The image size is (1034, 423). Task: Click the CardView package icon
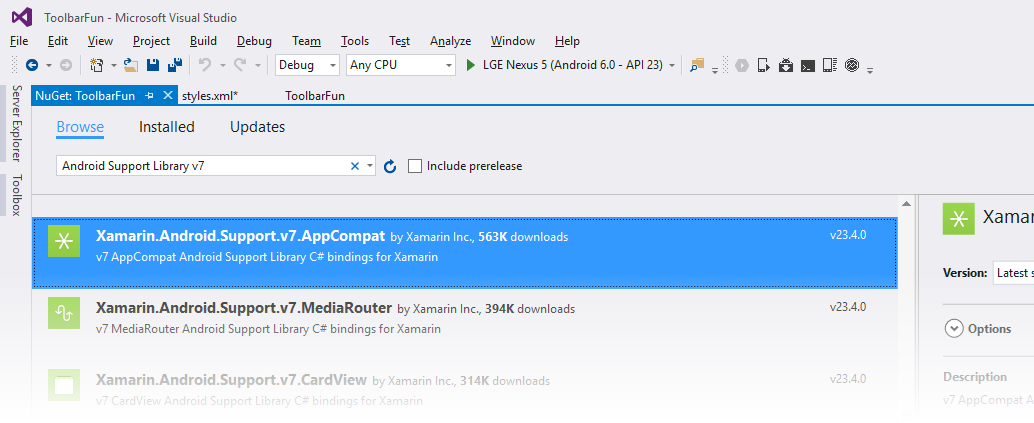(x=64, y=385)
